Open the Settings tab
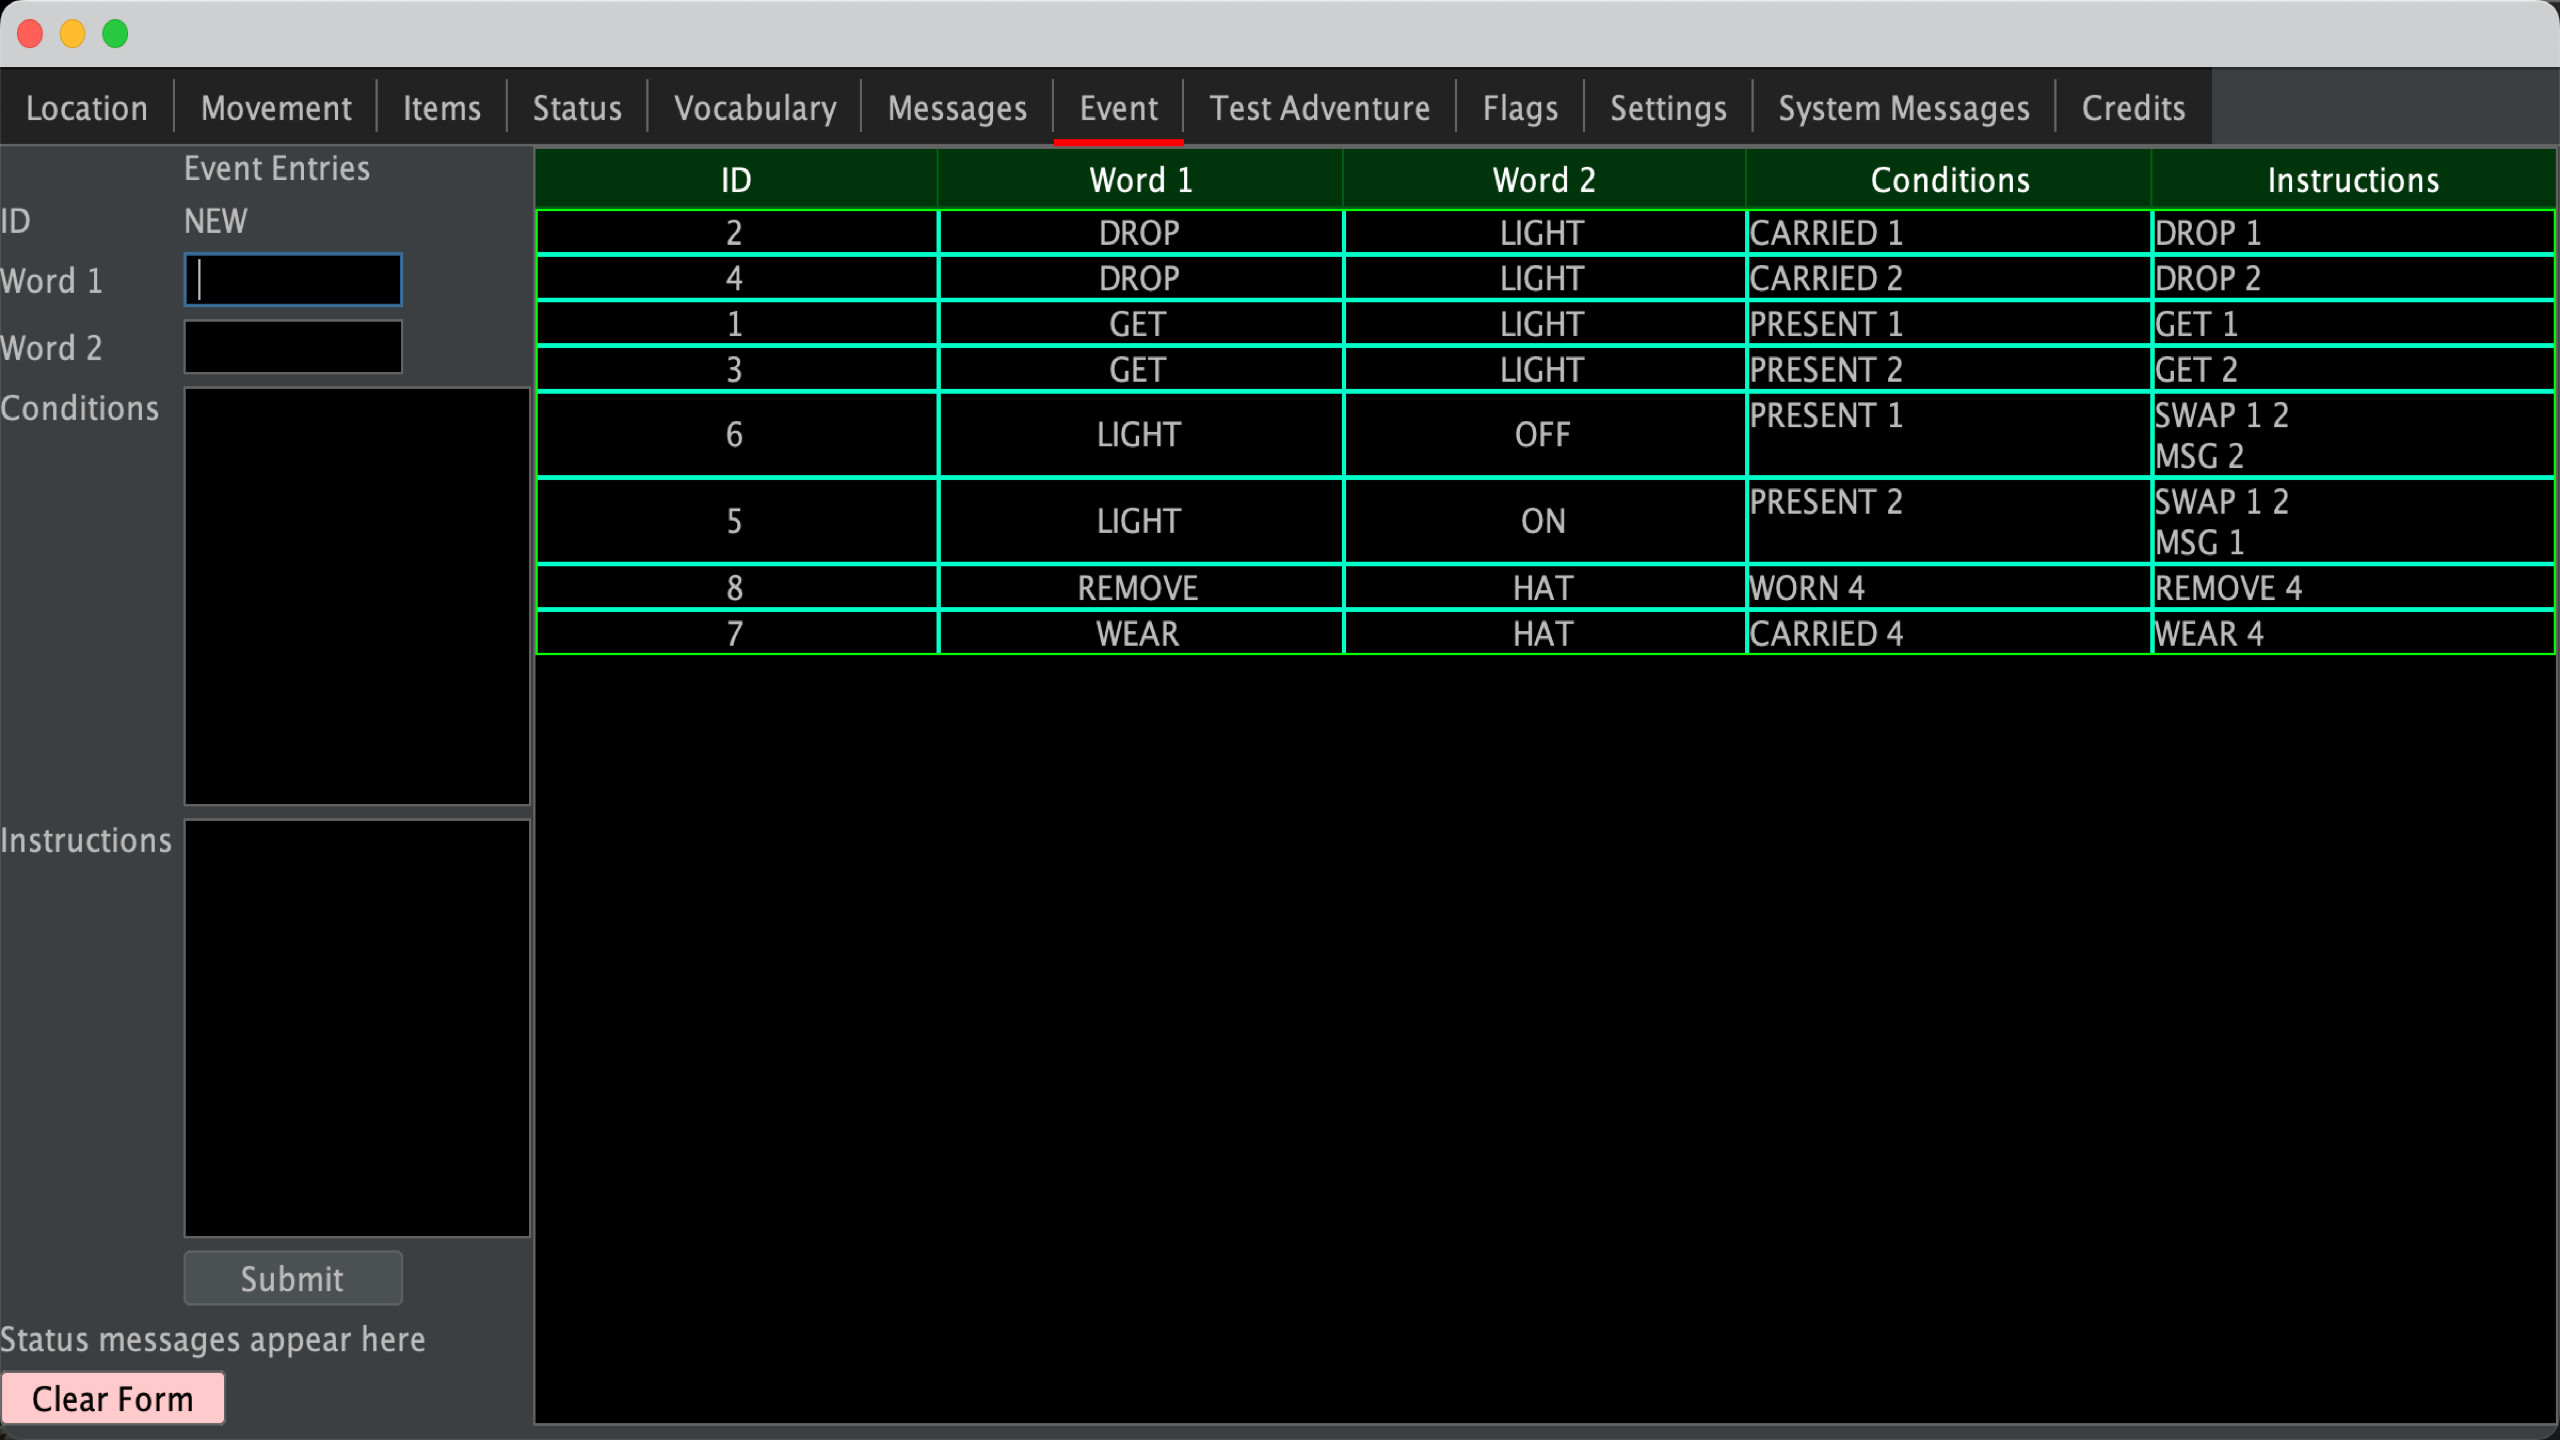2560x1440 pixels. pyautogui.click(x=1667, y=107)
